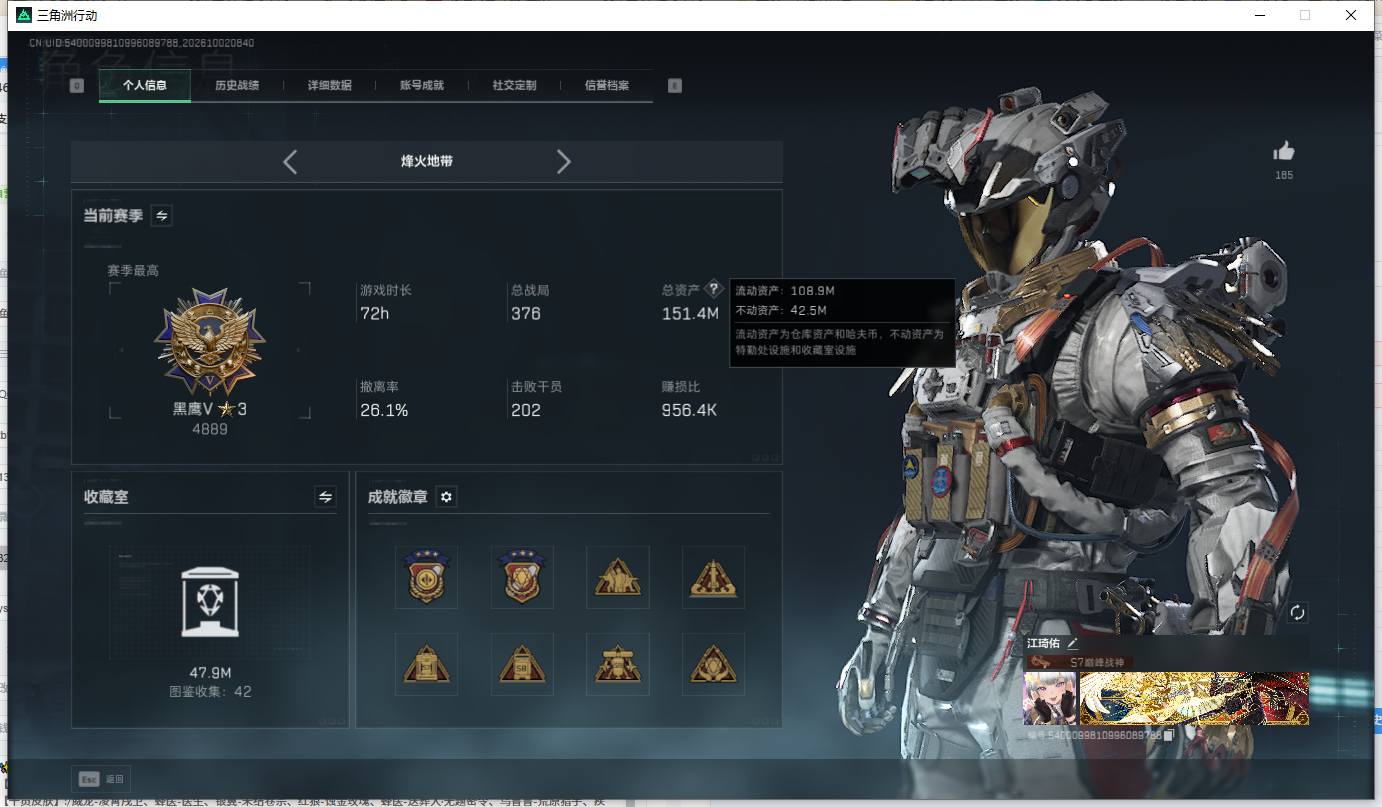Click the 击败干员 value 202
The image size is (1382, 807).
point(525,410)
